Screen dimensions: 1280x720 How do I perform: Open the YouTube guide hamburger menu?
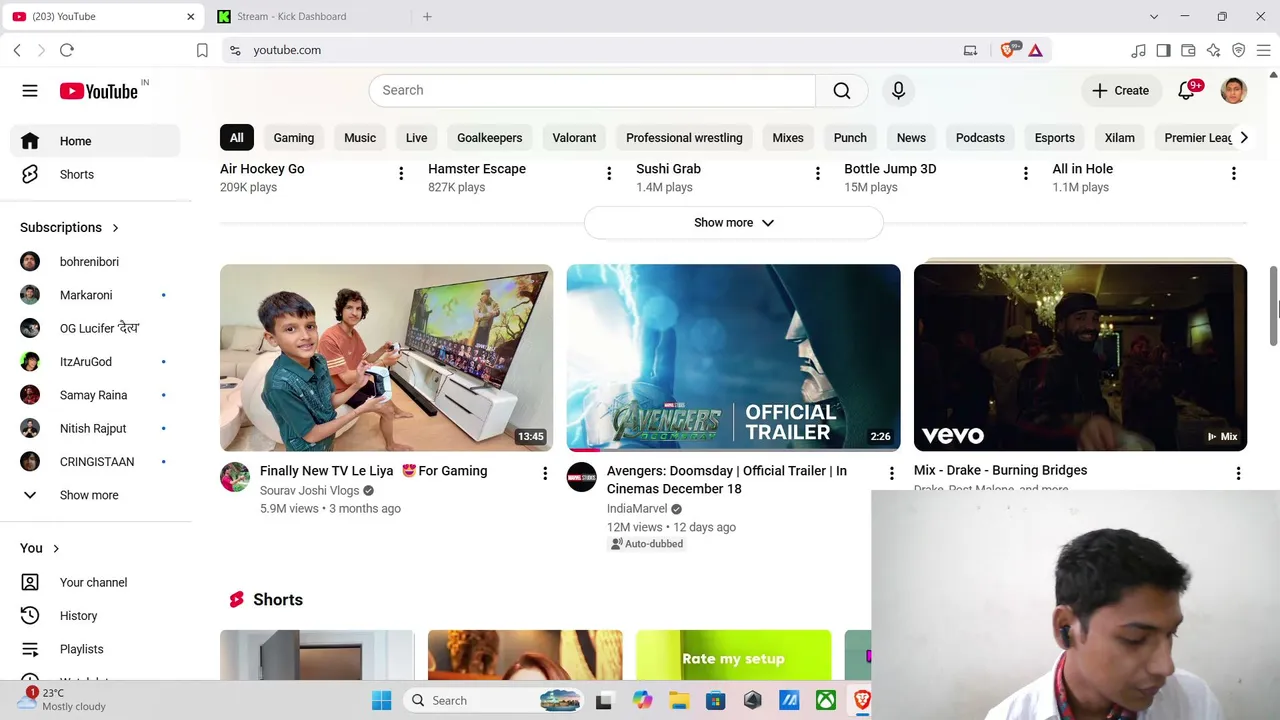click(x=30, y=91)
